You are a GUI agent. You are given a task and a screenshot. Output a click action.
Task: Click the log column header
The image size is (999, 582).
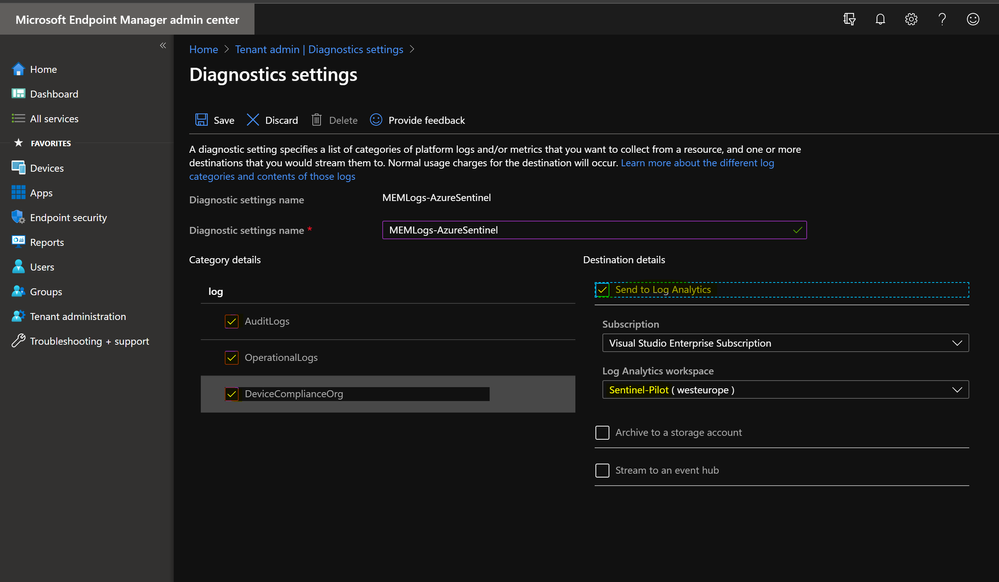tap(215, 291)
